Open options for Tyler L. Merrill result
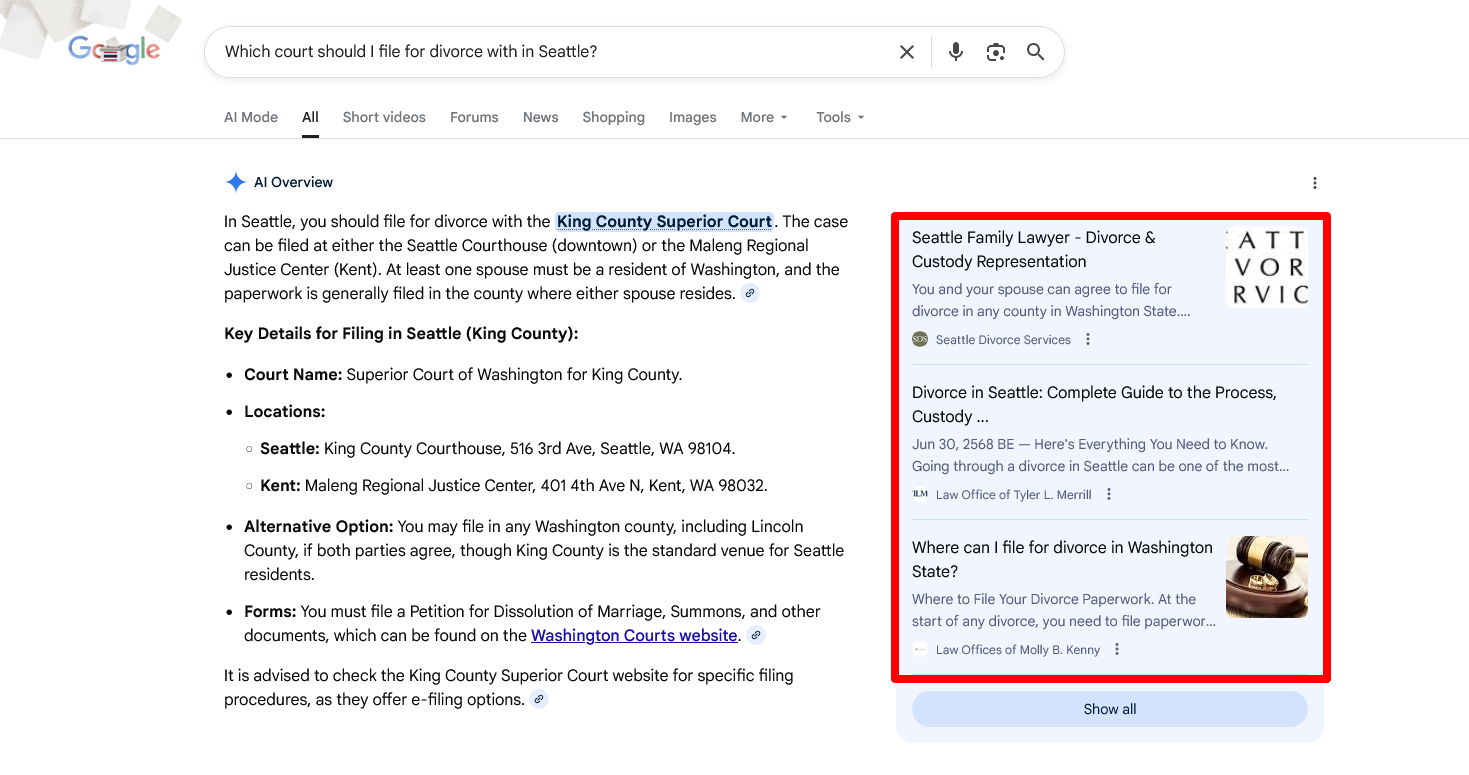The height and width of the screenshot is (775, 1469). click(1109, 495)
